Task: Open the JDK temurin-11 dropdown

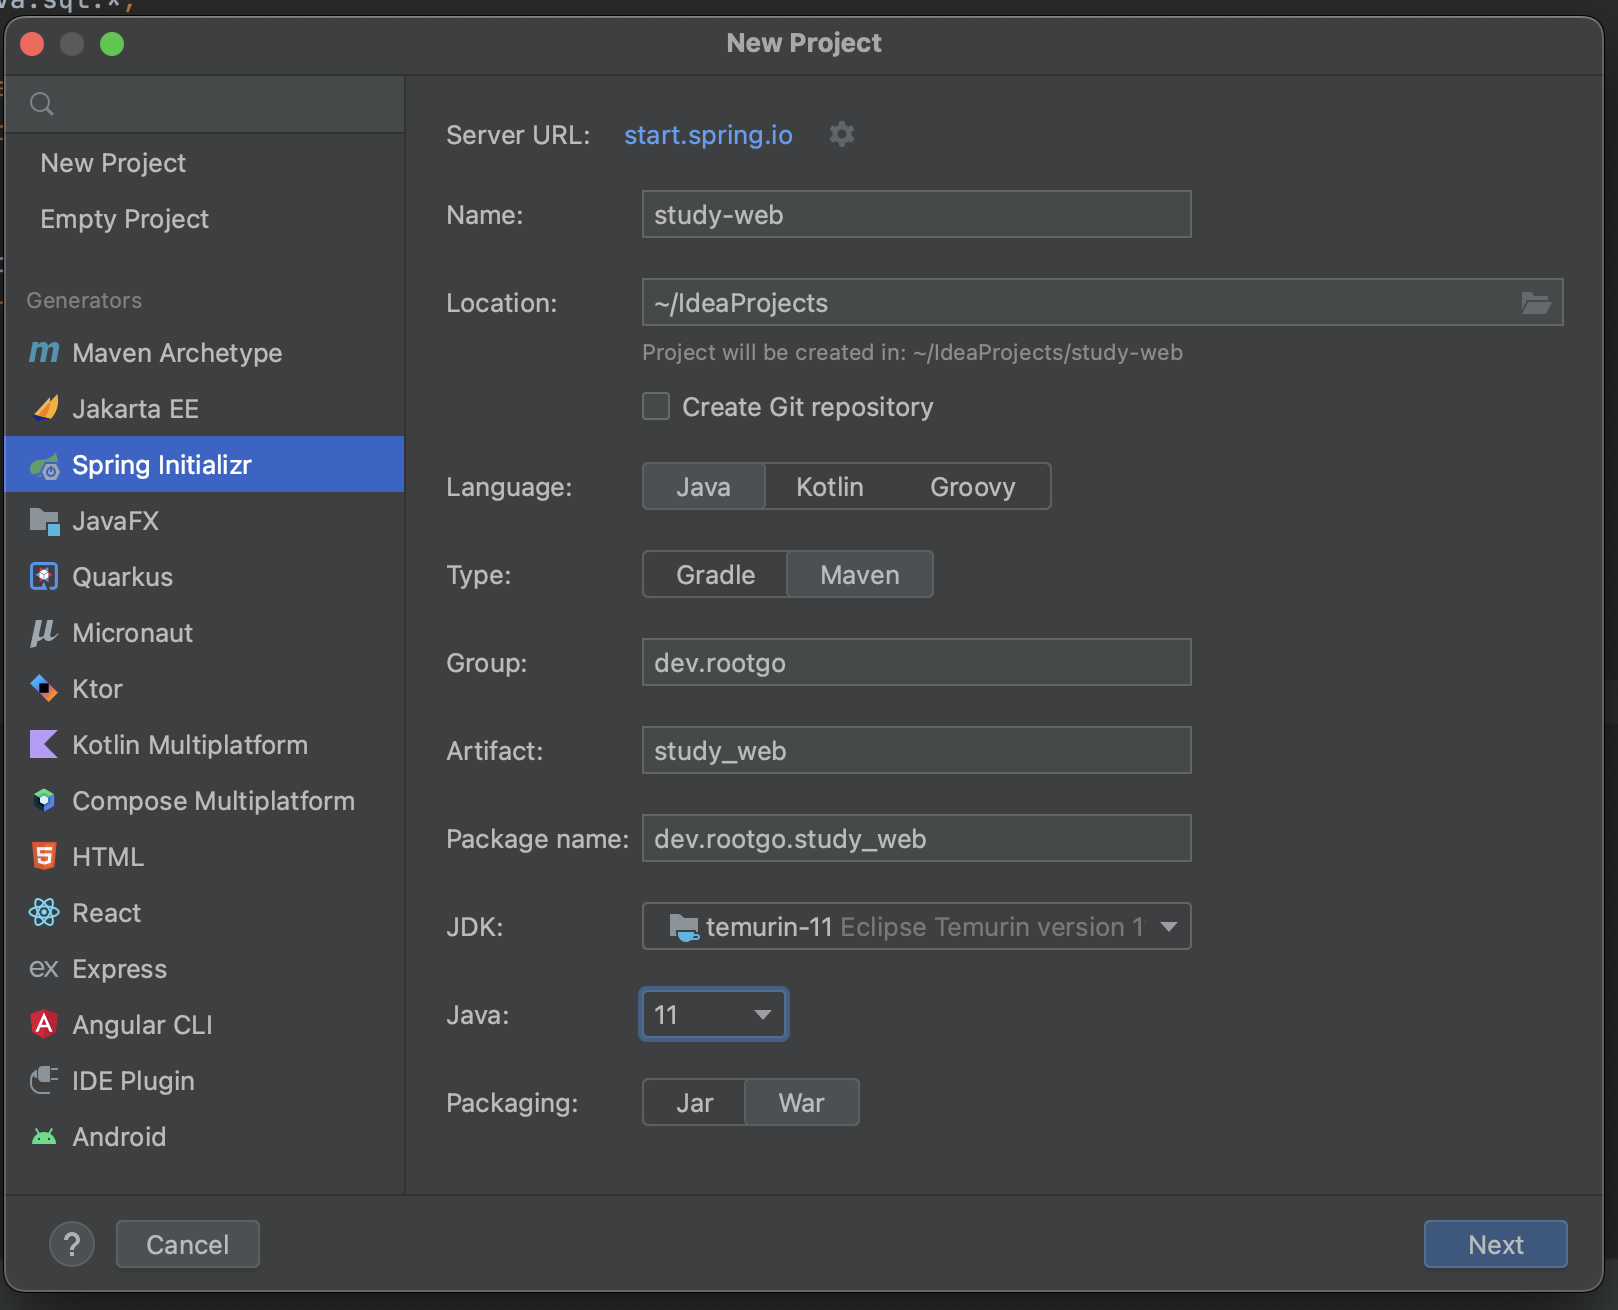Action: pyautogui.click(x=916, y=927)
